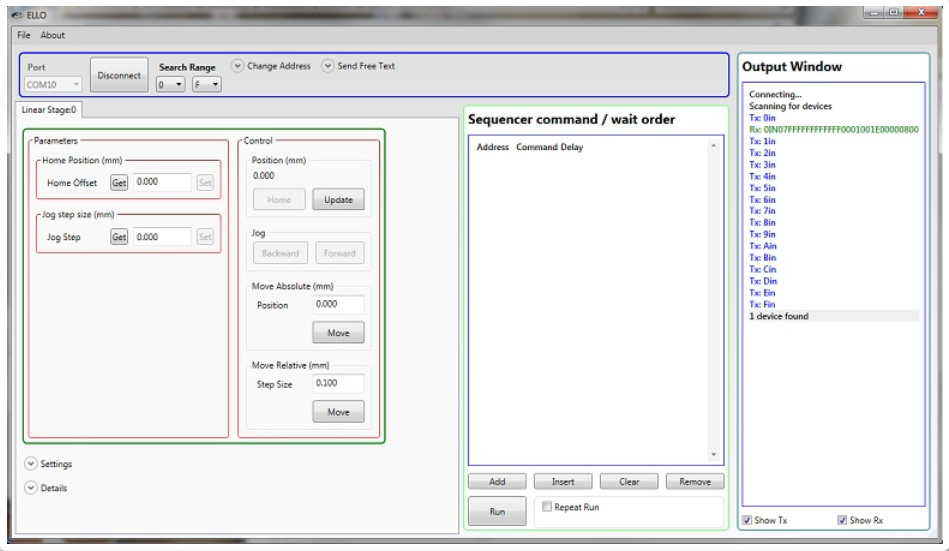Click Update under Position
This screenshot has width=949, height=551.
tap(338, 199)
